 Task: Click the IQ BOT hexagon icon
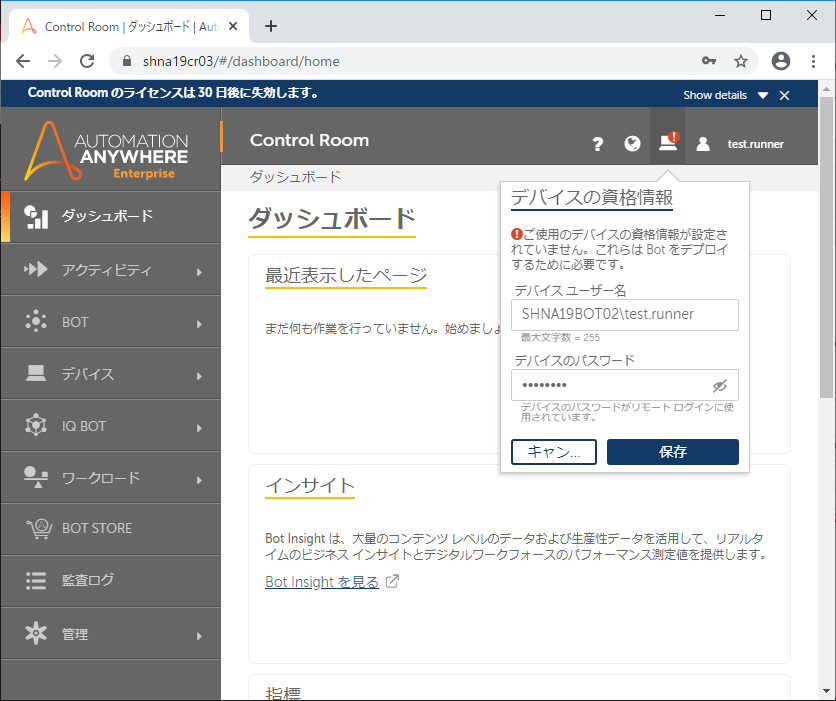coord(36,425)
